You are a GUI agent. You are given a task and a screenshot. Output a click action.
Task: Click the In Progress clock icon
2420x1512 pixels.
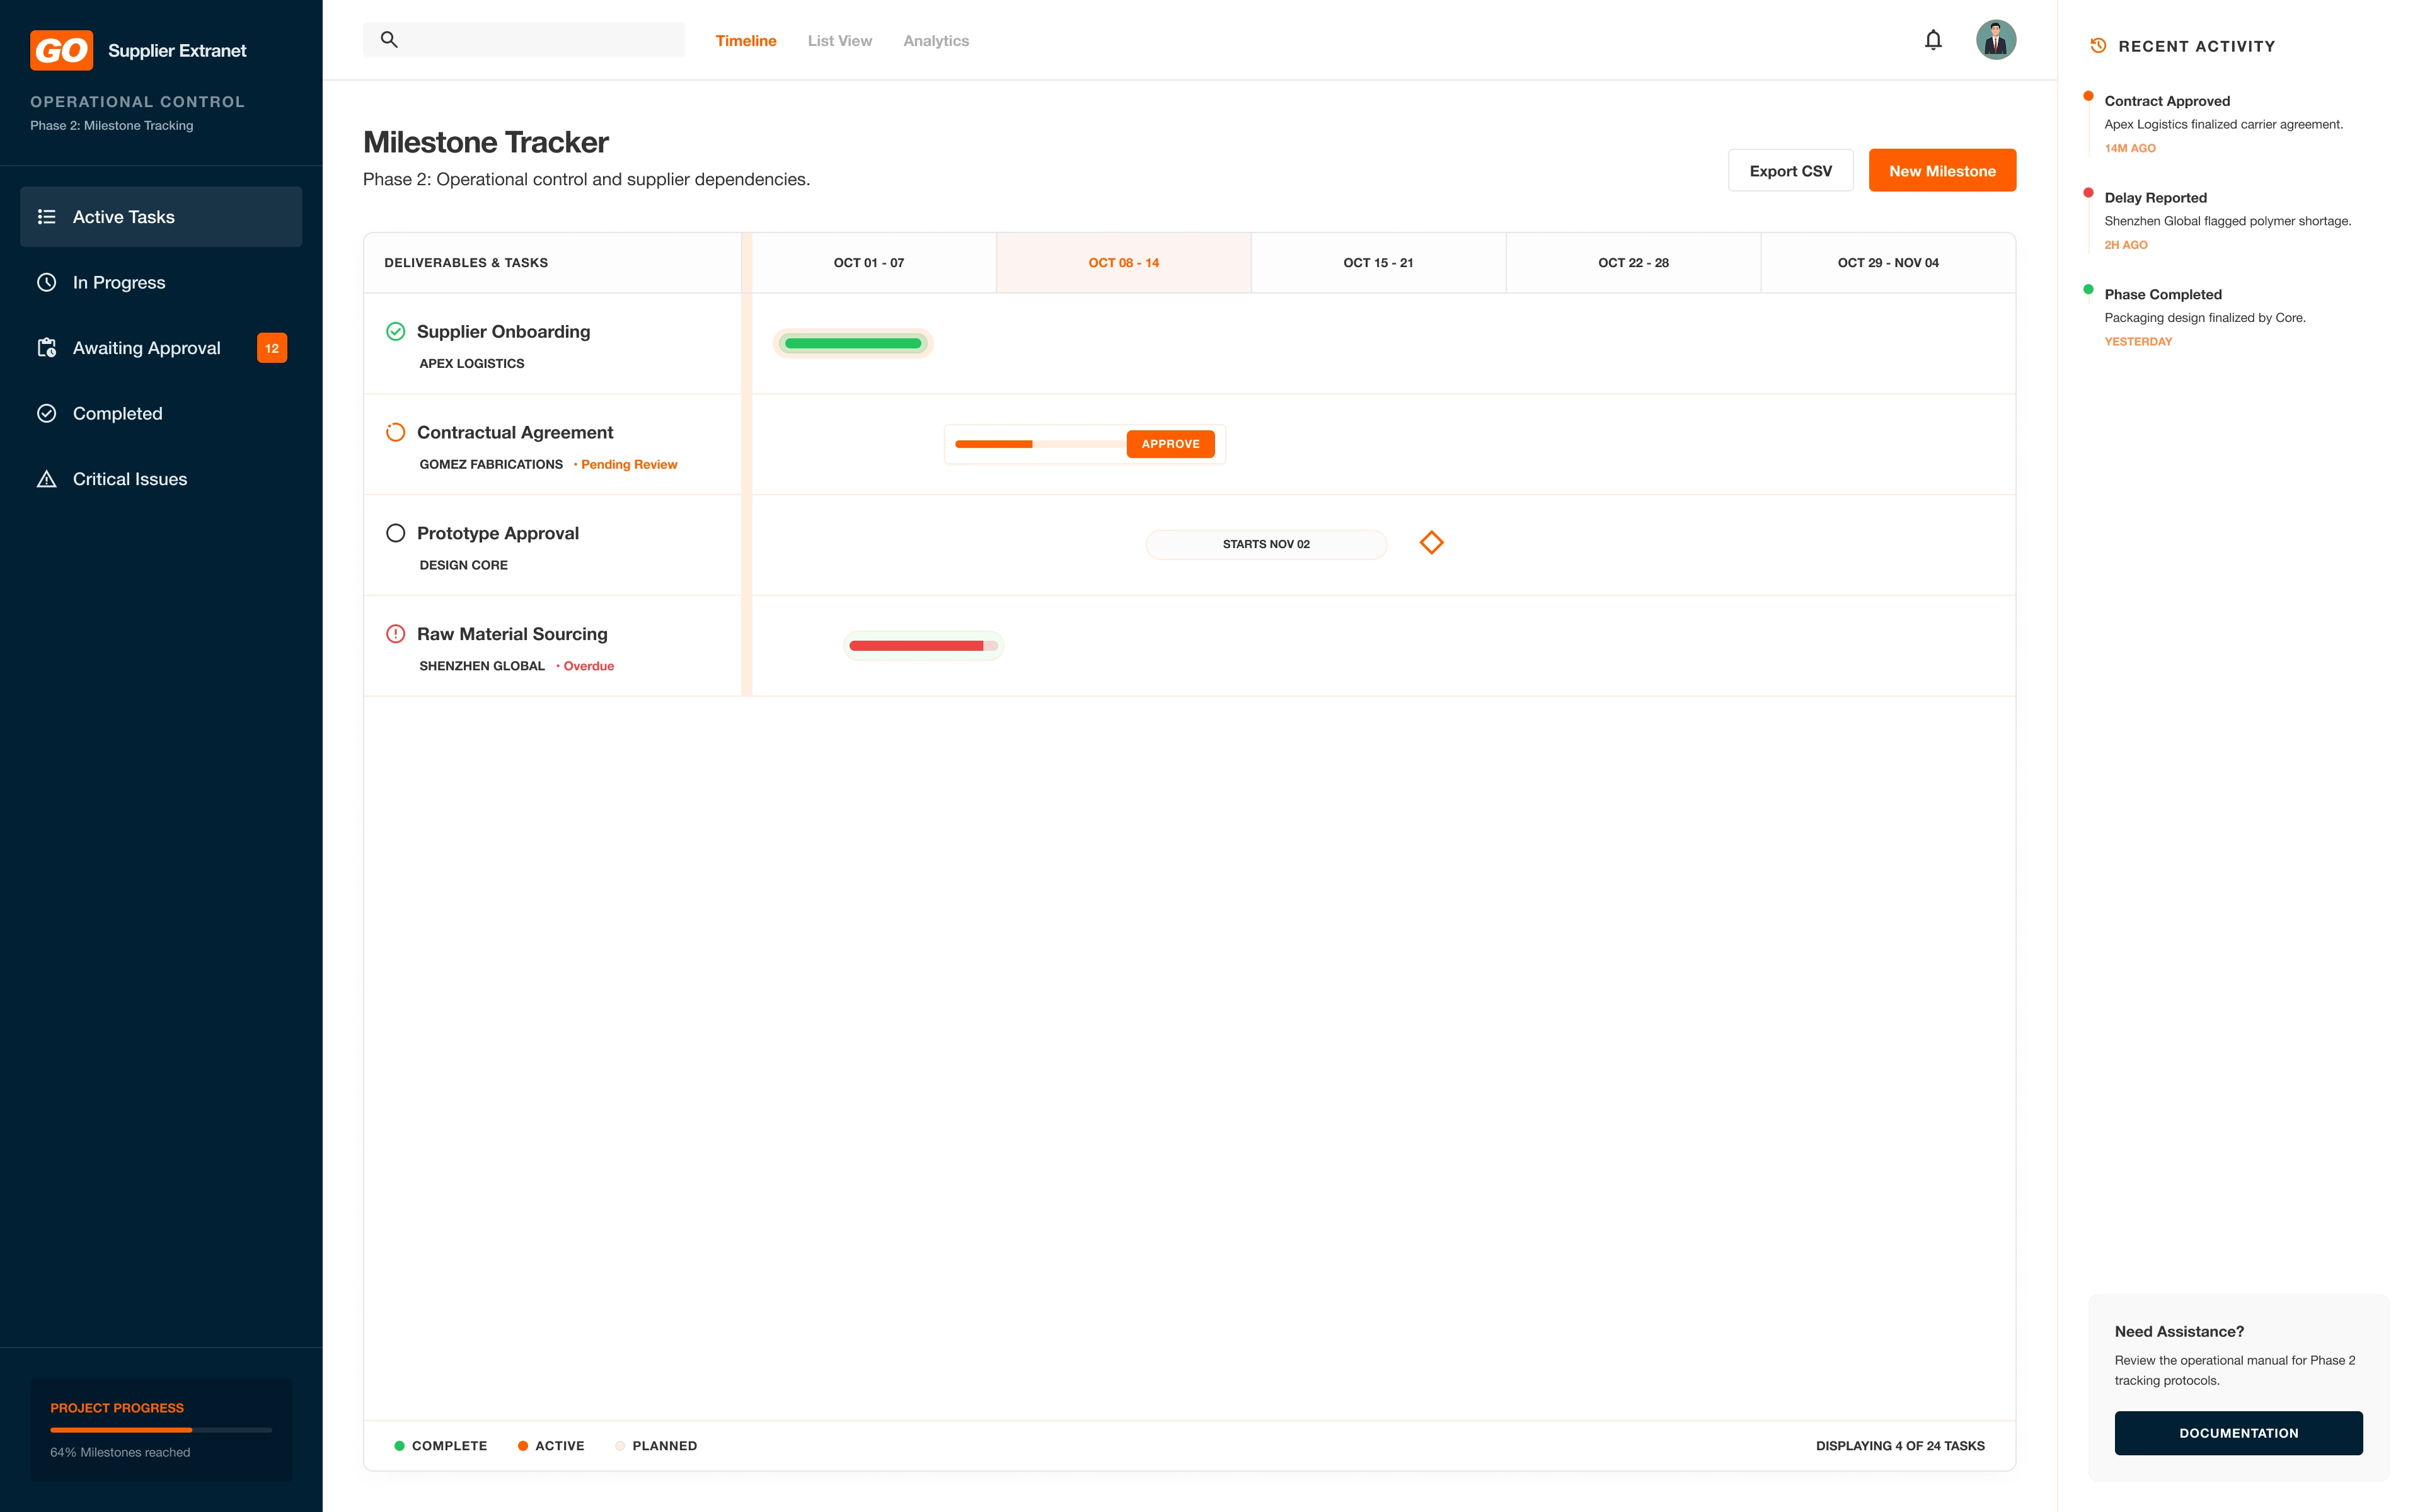click(x=46, y=283)
